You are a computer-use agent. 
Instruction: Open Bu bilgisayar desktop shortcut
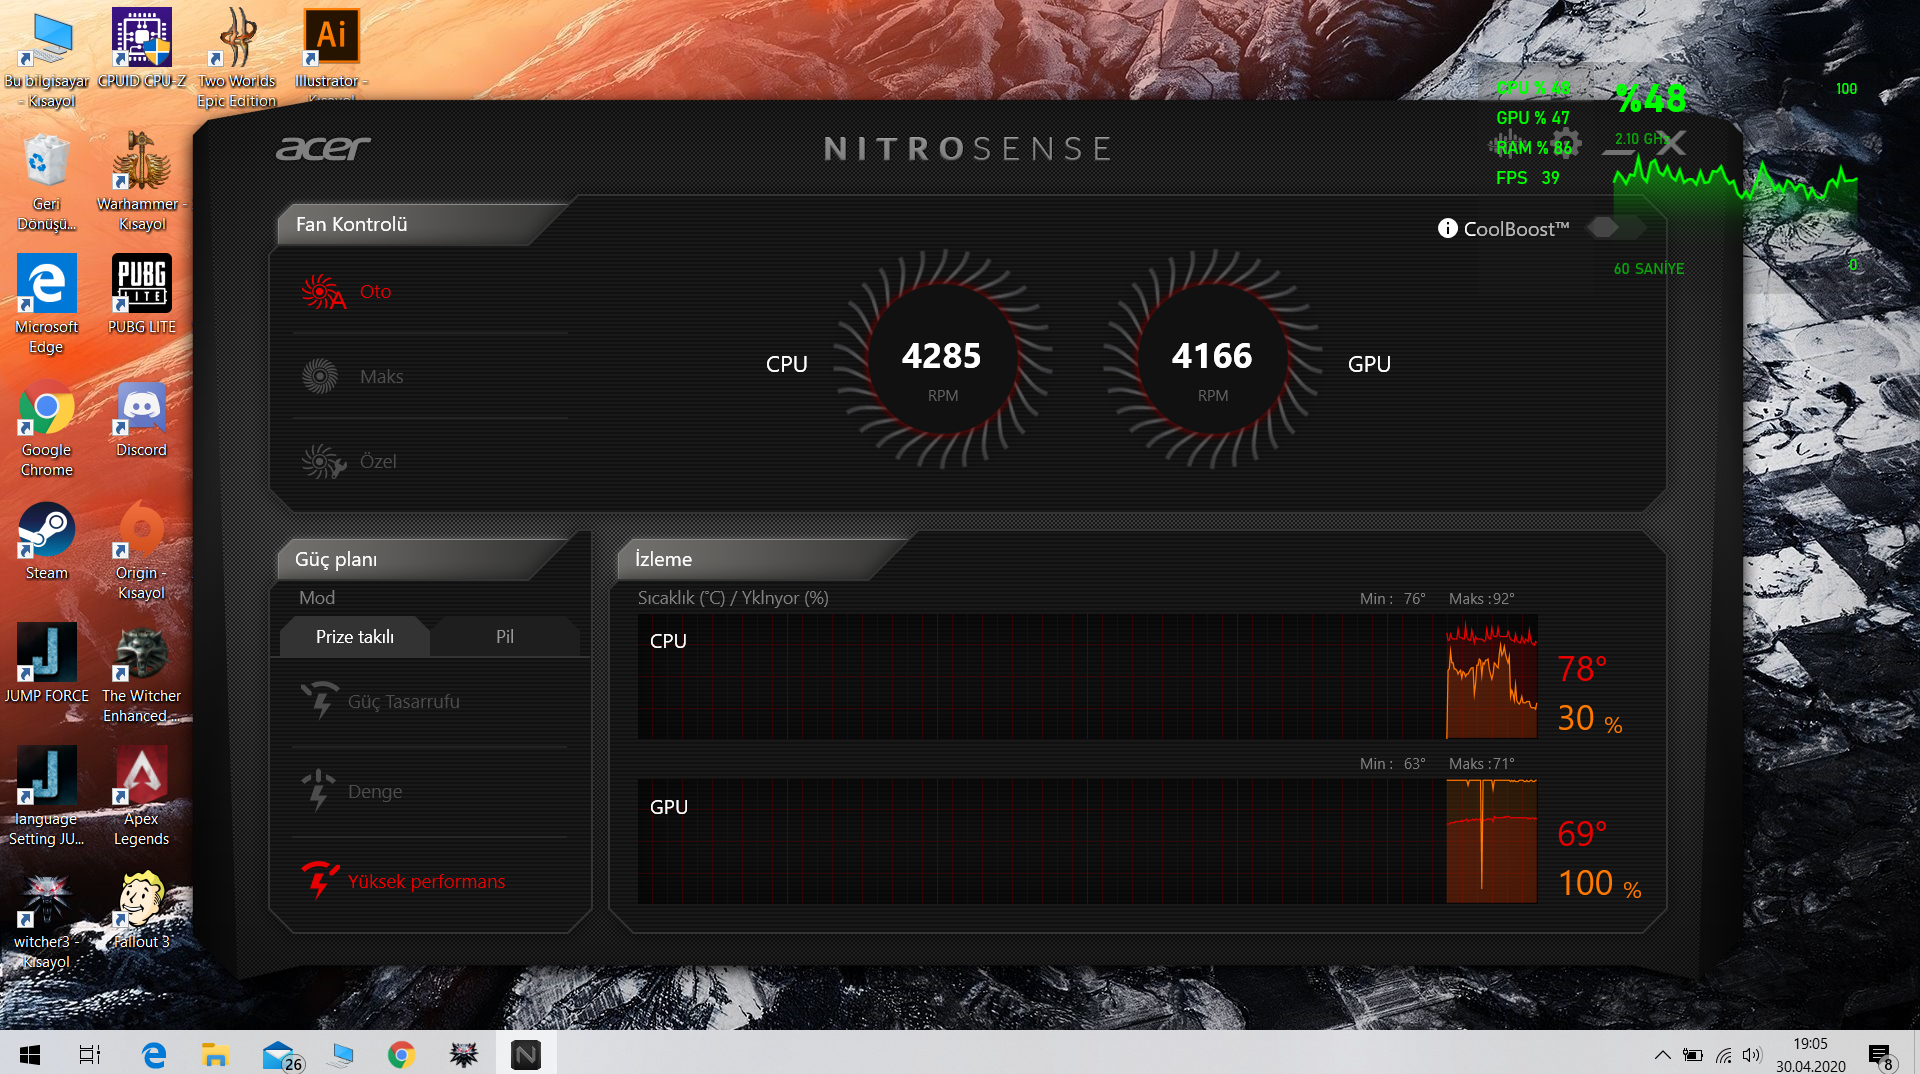coord(47,60)
